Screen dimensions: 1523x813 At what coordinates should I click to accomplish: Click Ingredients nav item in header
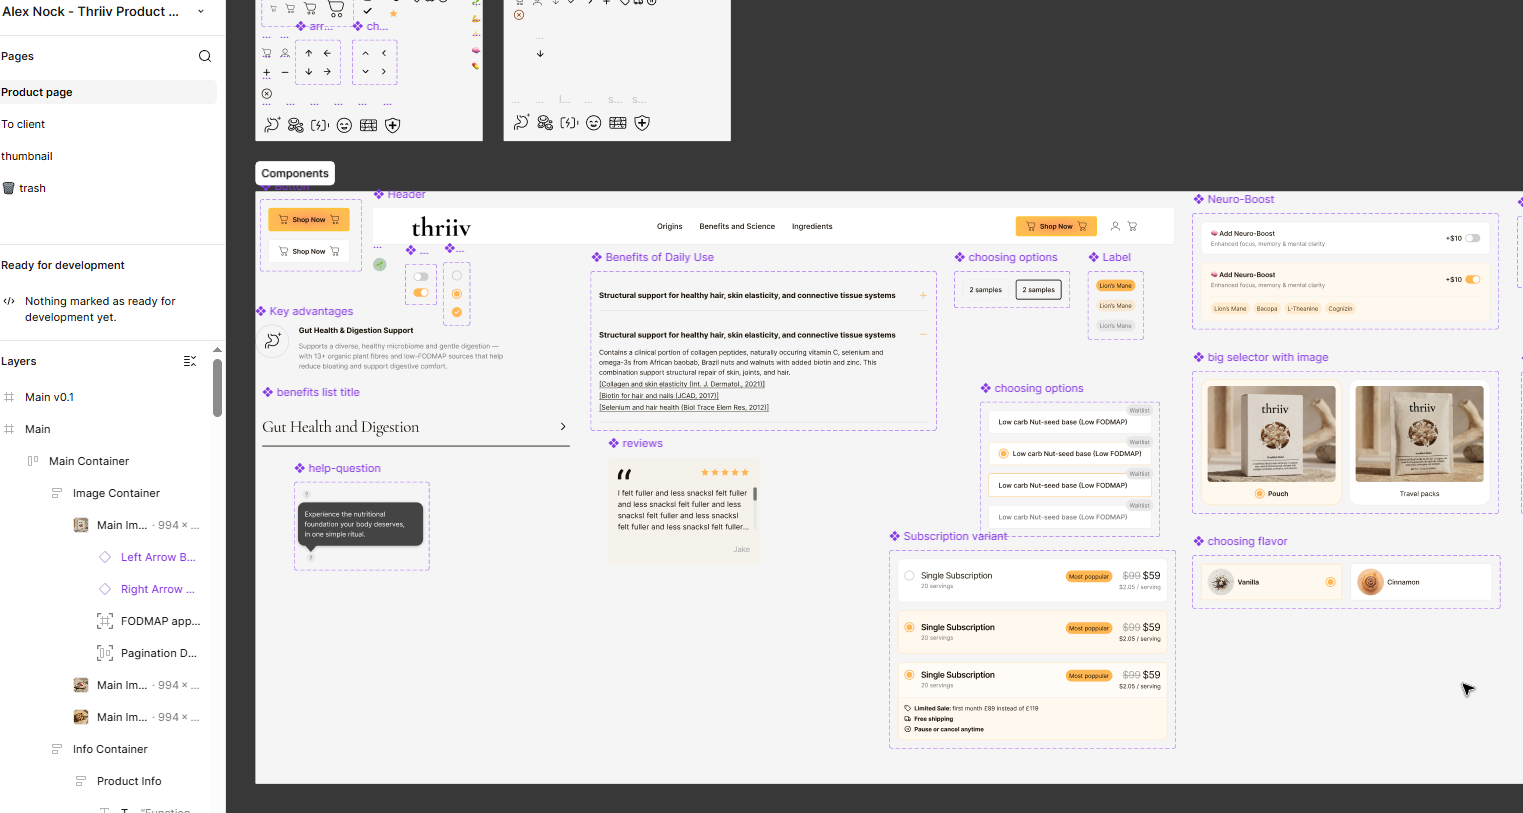(812, 227)
